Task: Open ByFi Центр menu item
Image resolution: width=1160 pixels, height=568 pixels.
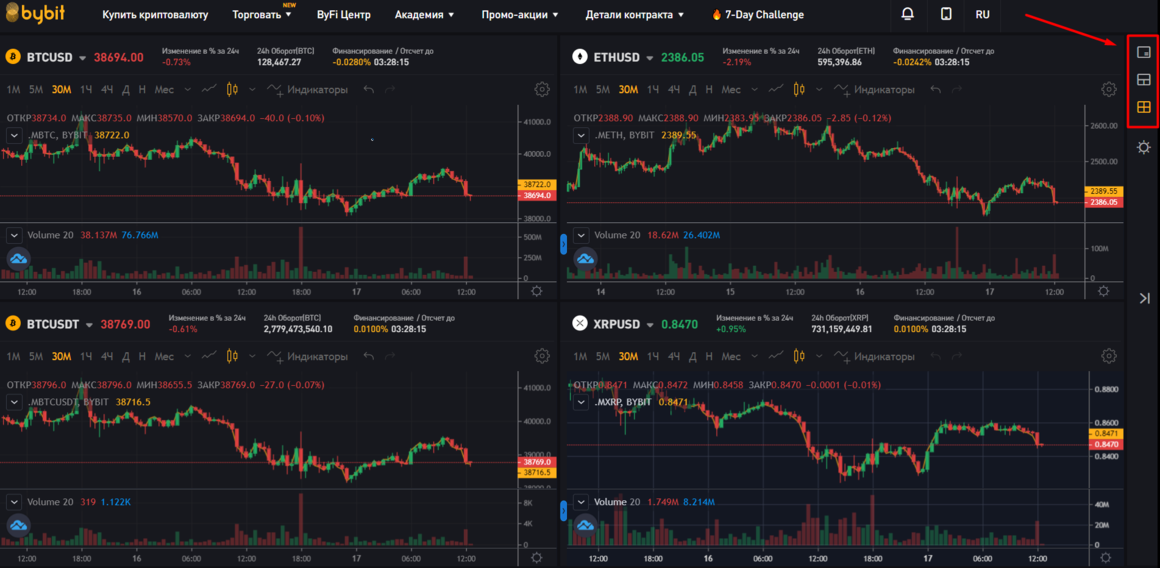Action: pos(343,15)
